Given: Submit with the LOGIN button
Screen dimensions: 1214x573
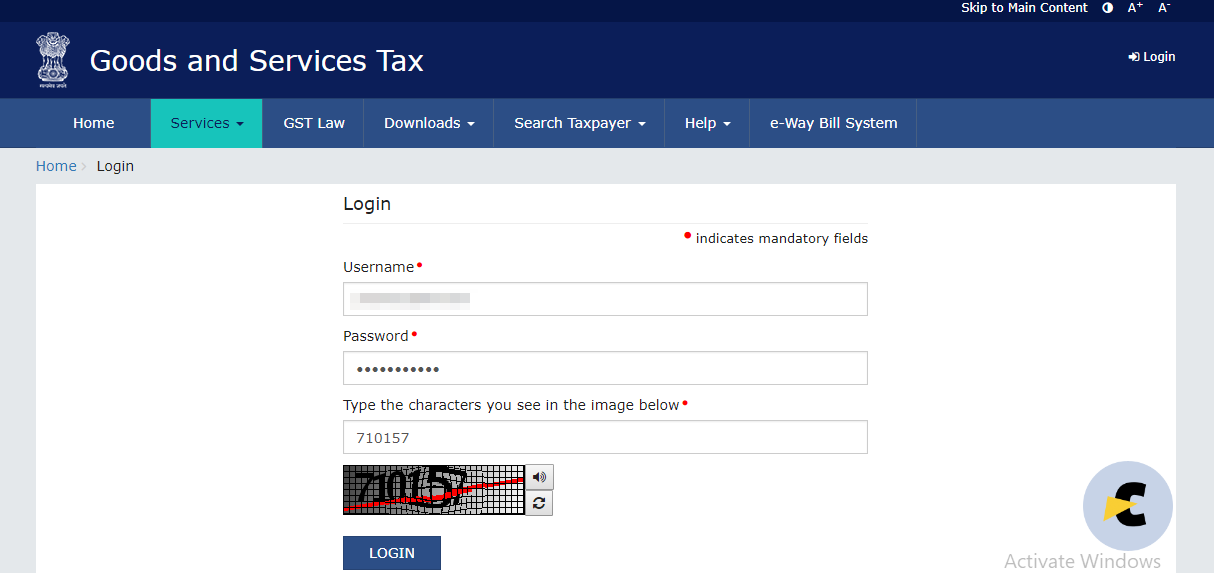Looking at the screenshot, I should click(392, 553).
